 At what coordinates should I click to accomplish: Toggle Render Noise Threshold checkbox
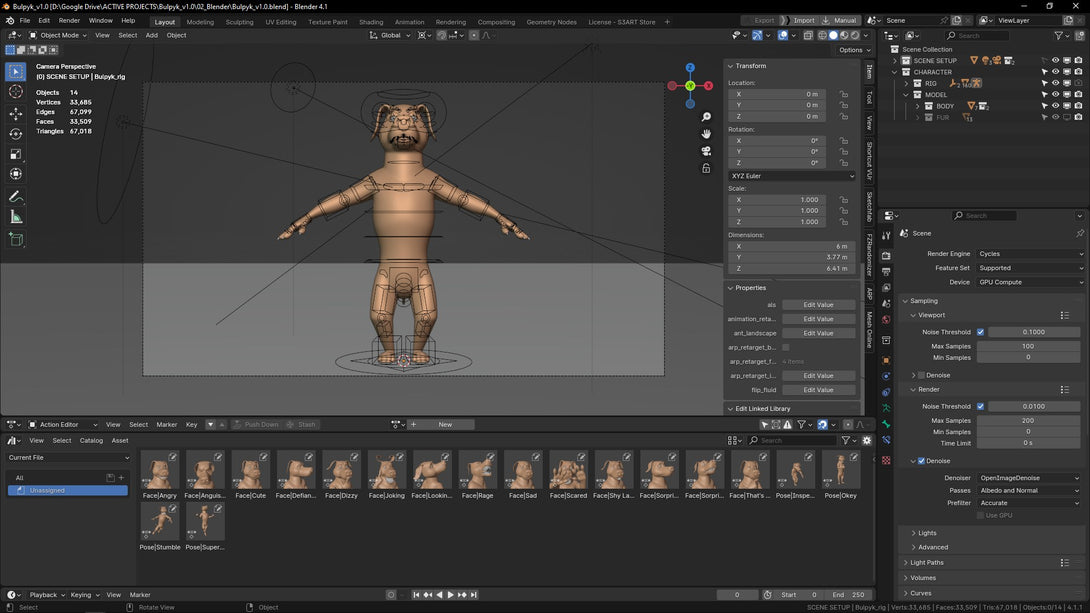click(x=981, y=407)
